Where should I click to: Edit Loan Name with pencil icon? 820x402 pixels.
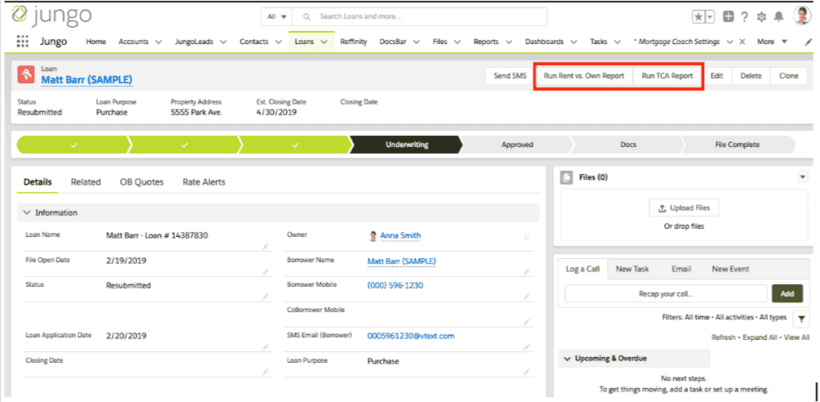(265, 245)
